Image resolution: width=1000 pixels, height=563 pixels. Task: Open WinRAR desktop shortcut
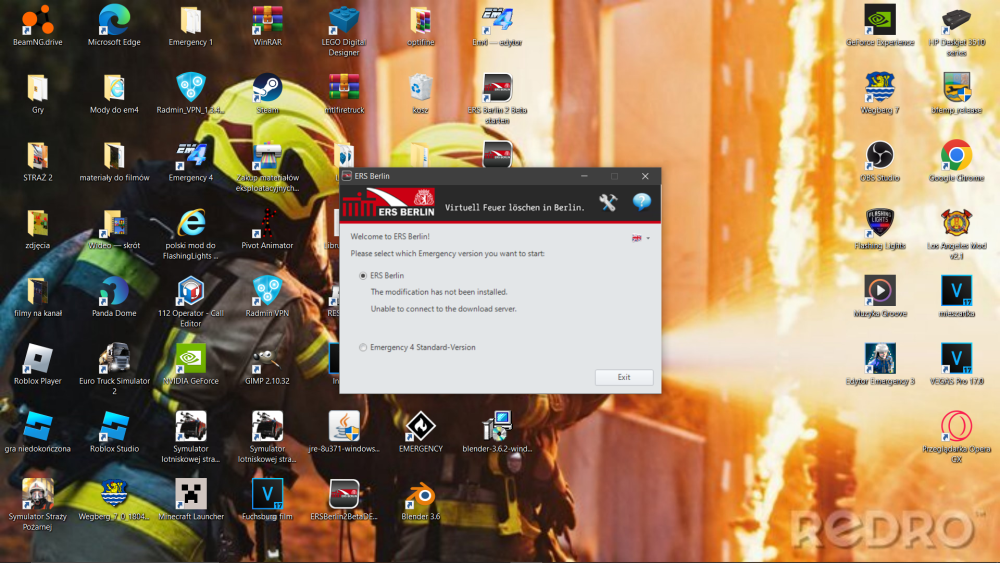[x=267, y=26]
